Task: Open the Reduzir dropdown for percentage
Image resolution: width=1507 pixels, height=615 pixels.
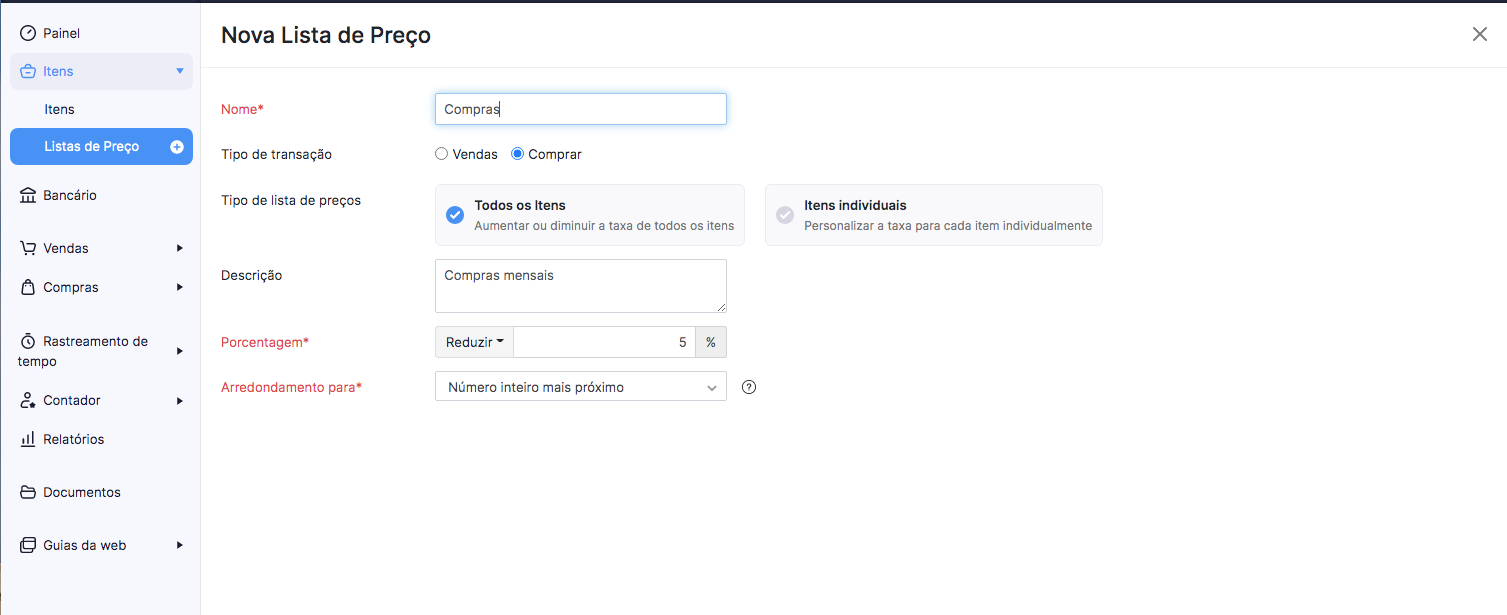Action: 474,342
